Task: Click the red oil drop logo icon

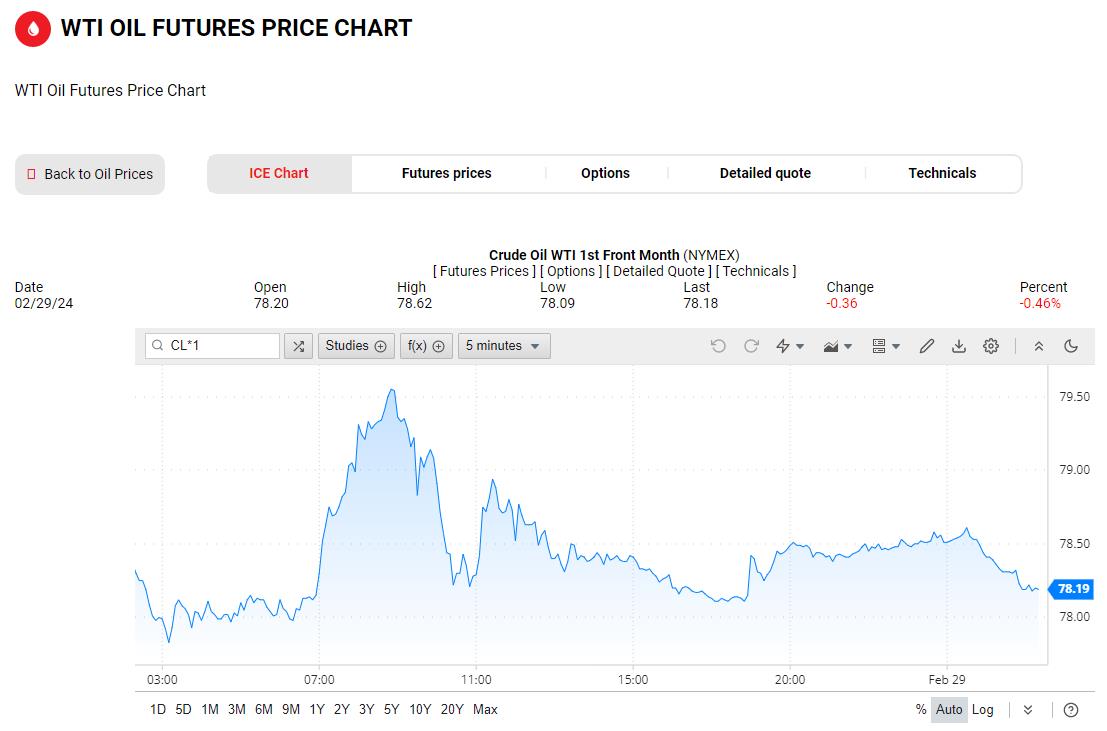Action: (32, 28)
